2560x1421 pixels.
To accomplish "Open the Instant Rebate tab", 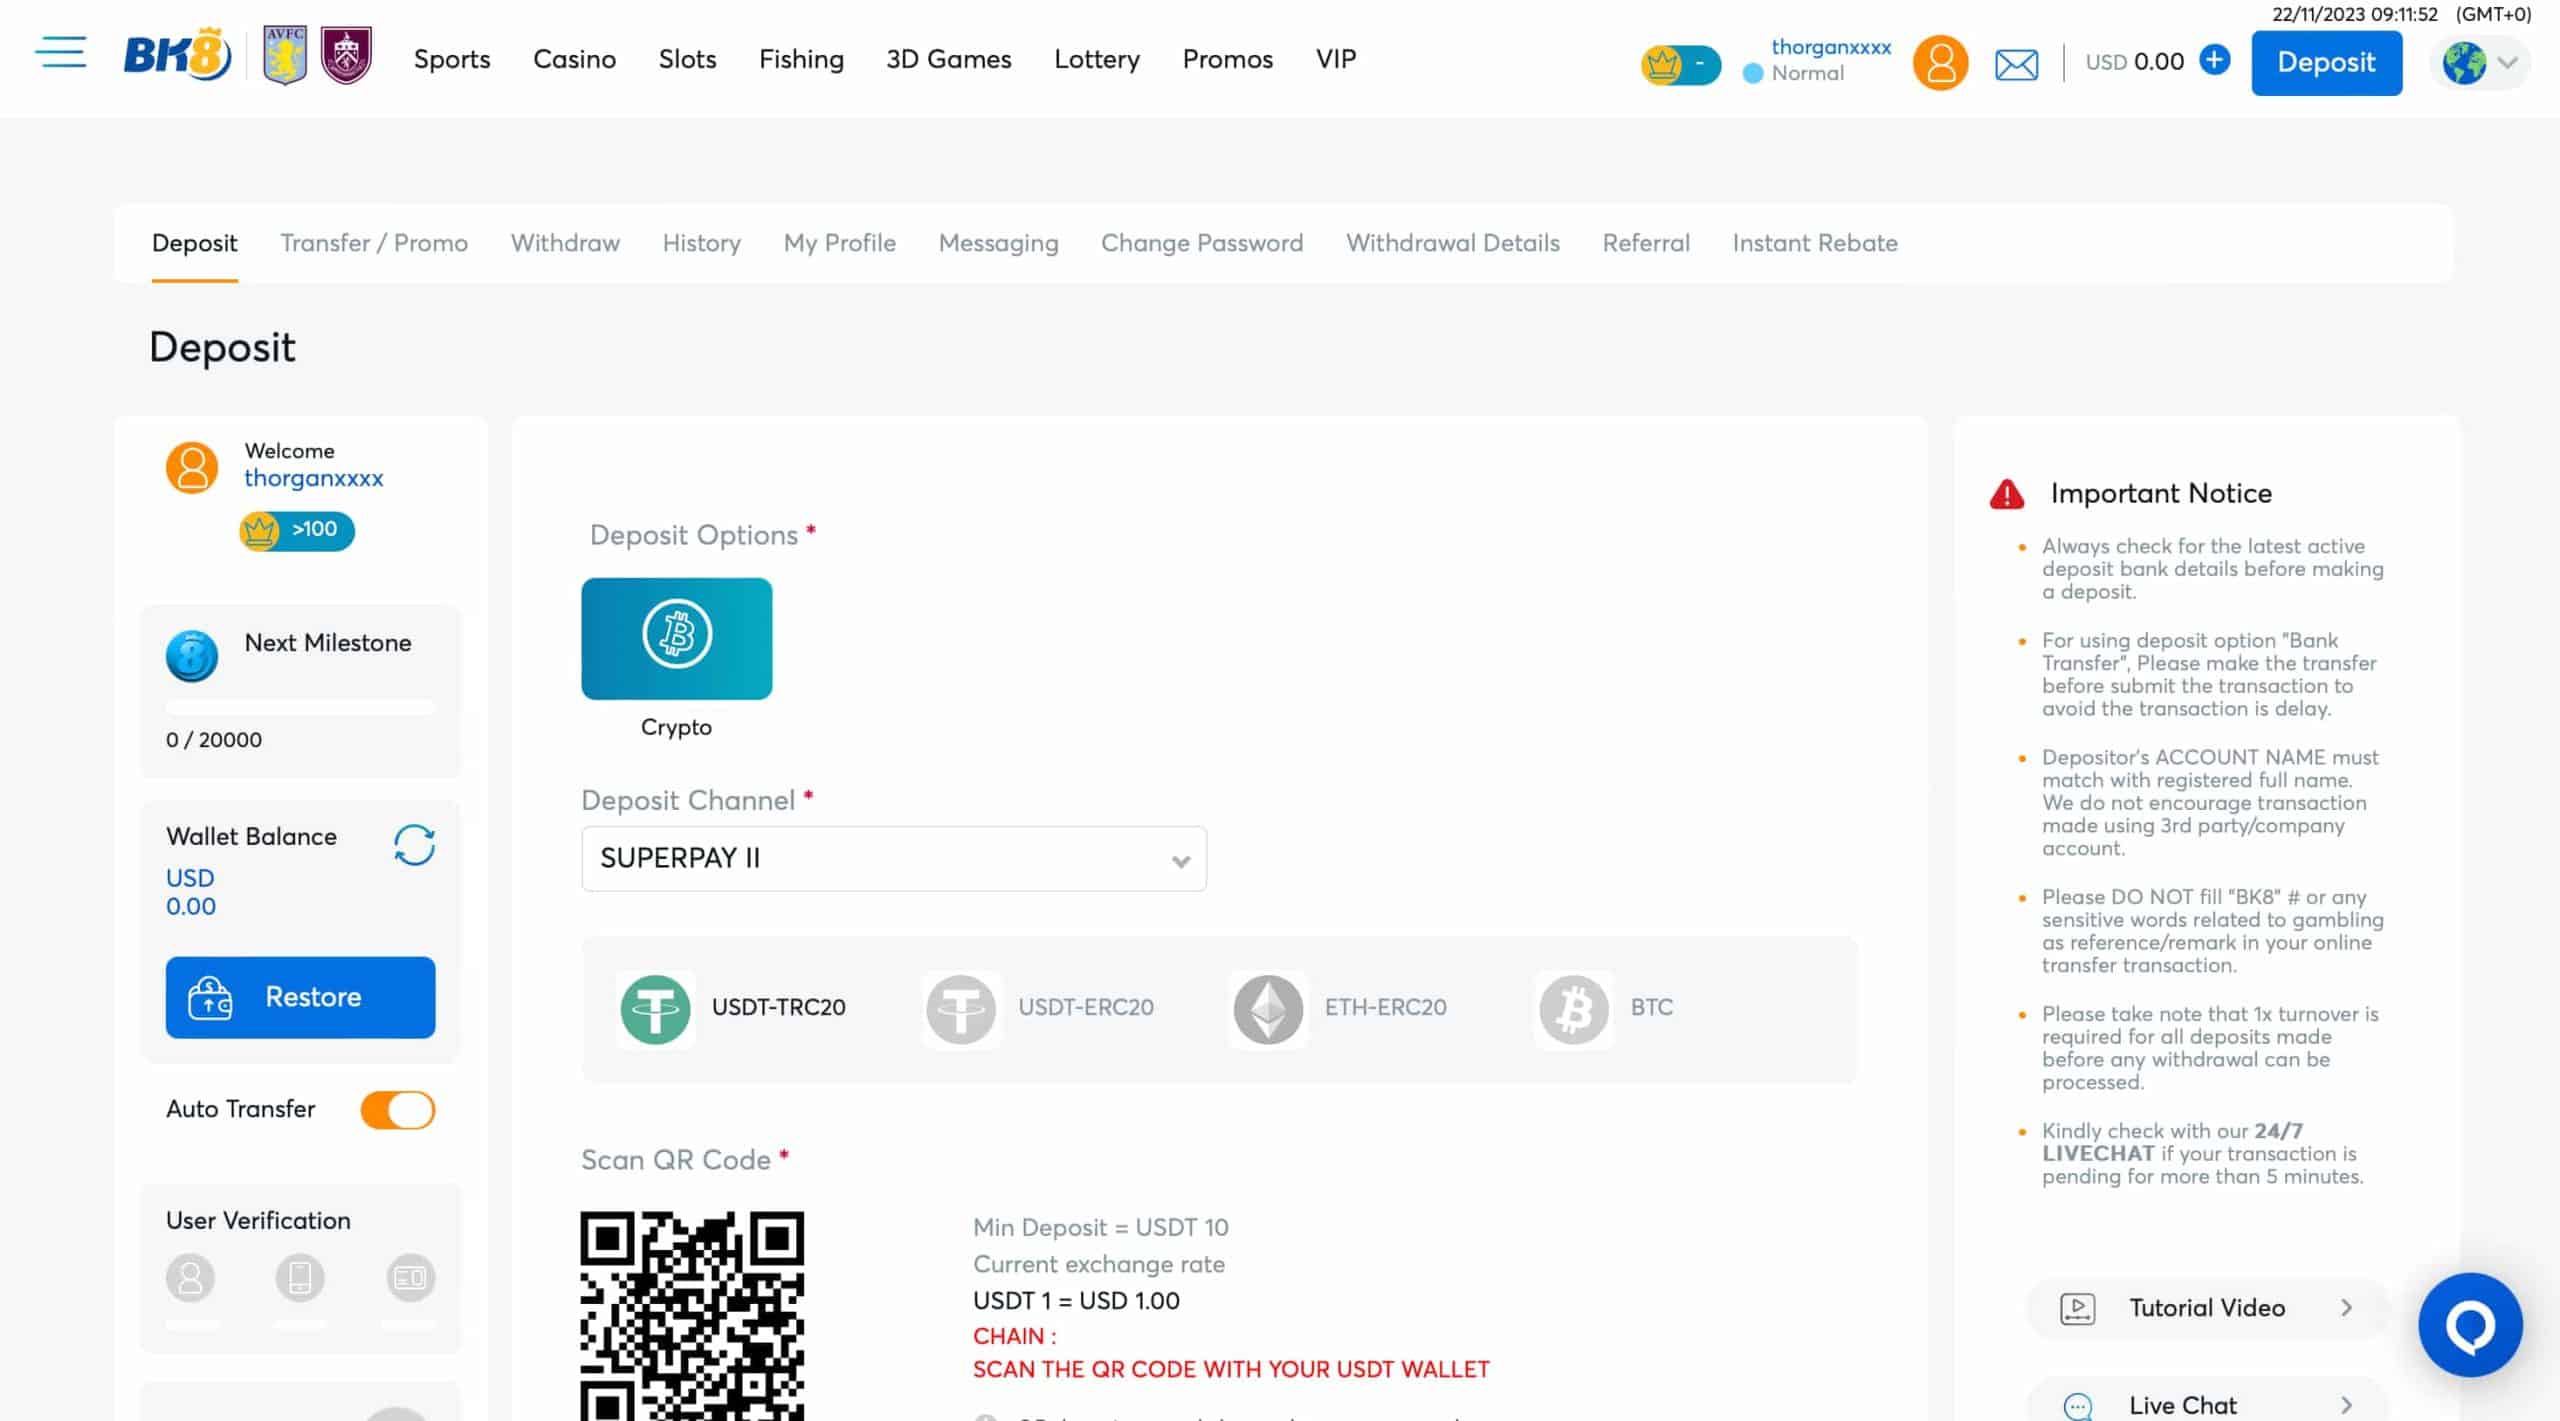I will pyautogui.click(x=1815, y=243).
